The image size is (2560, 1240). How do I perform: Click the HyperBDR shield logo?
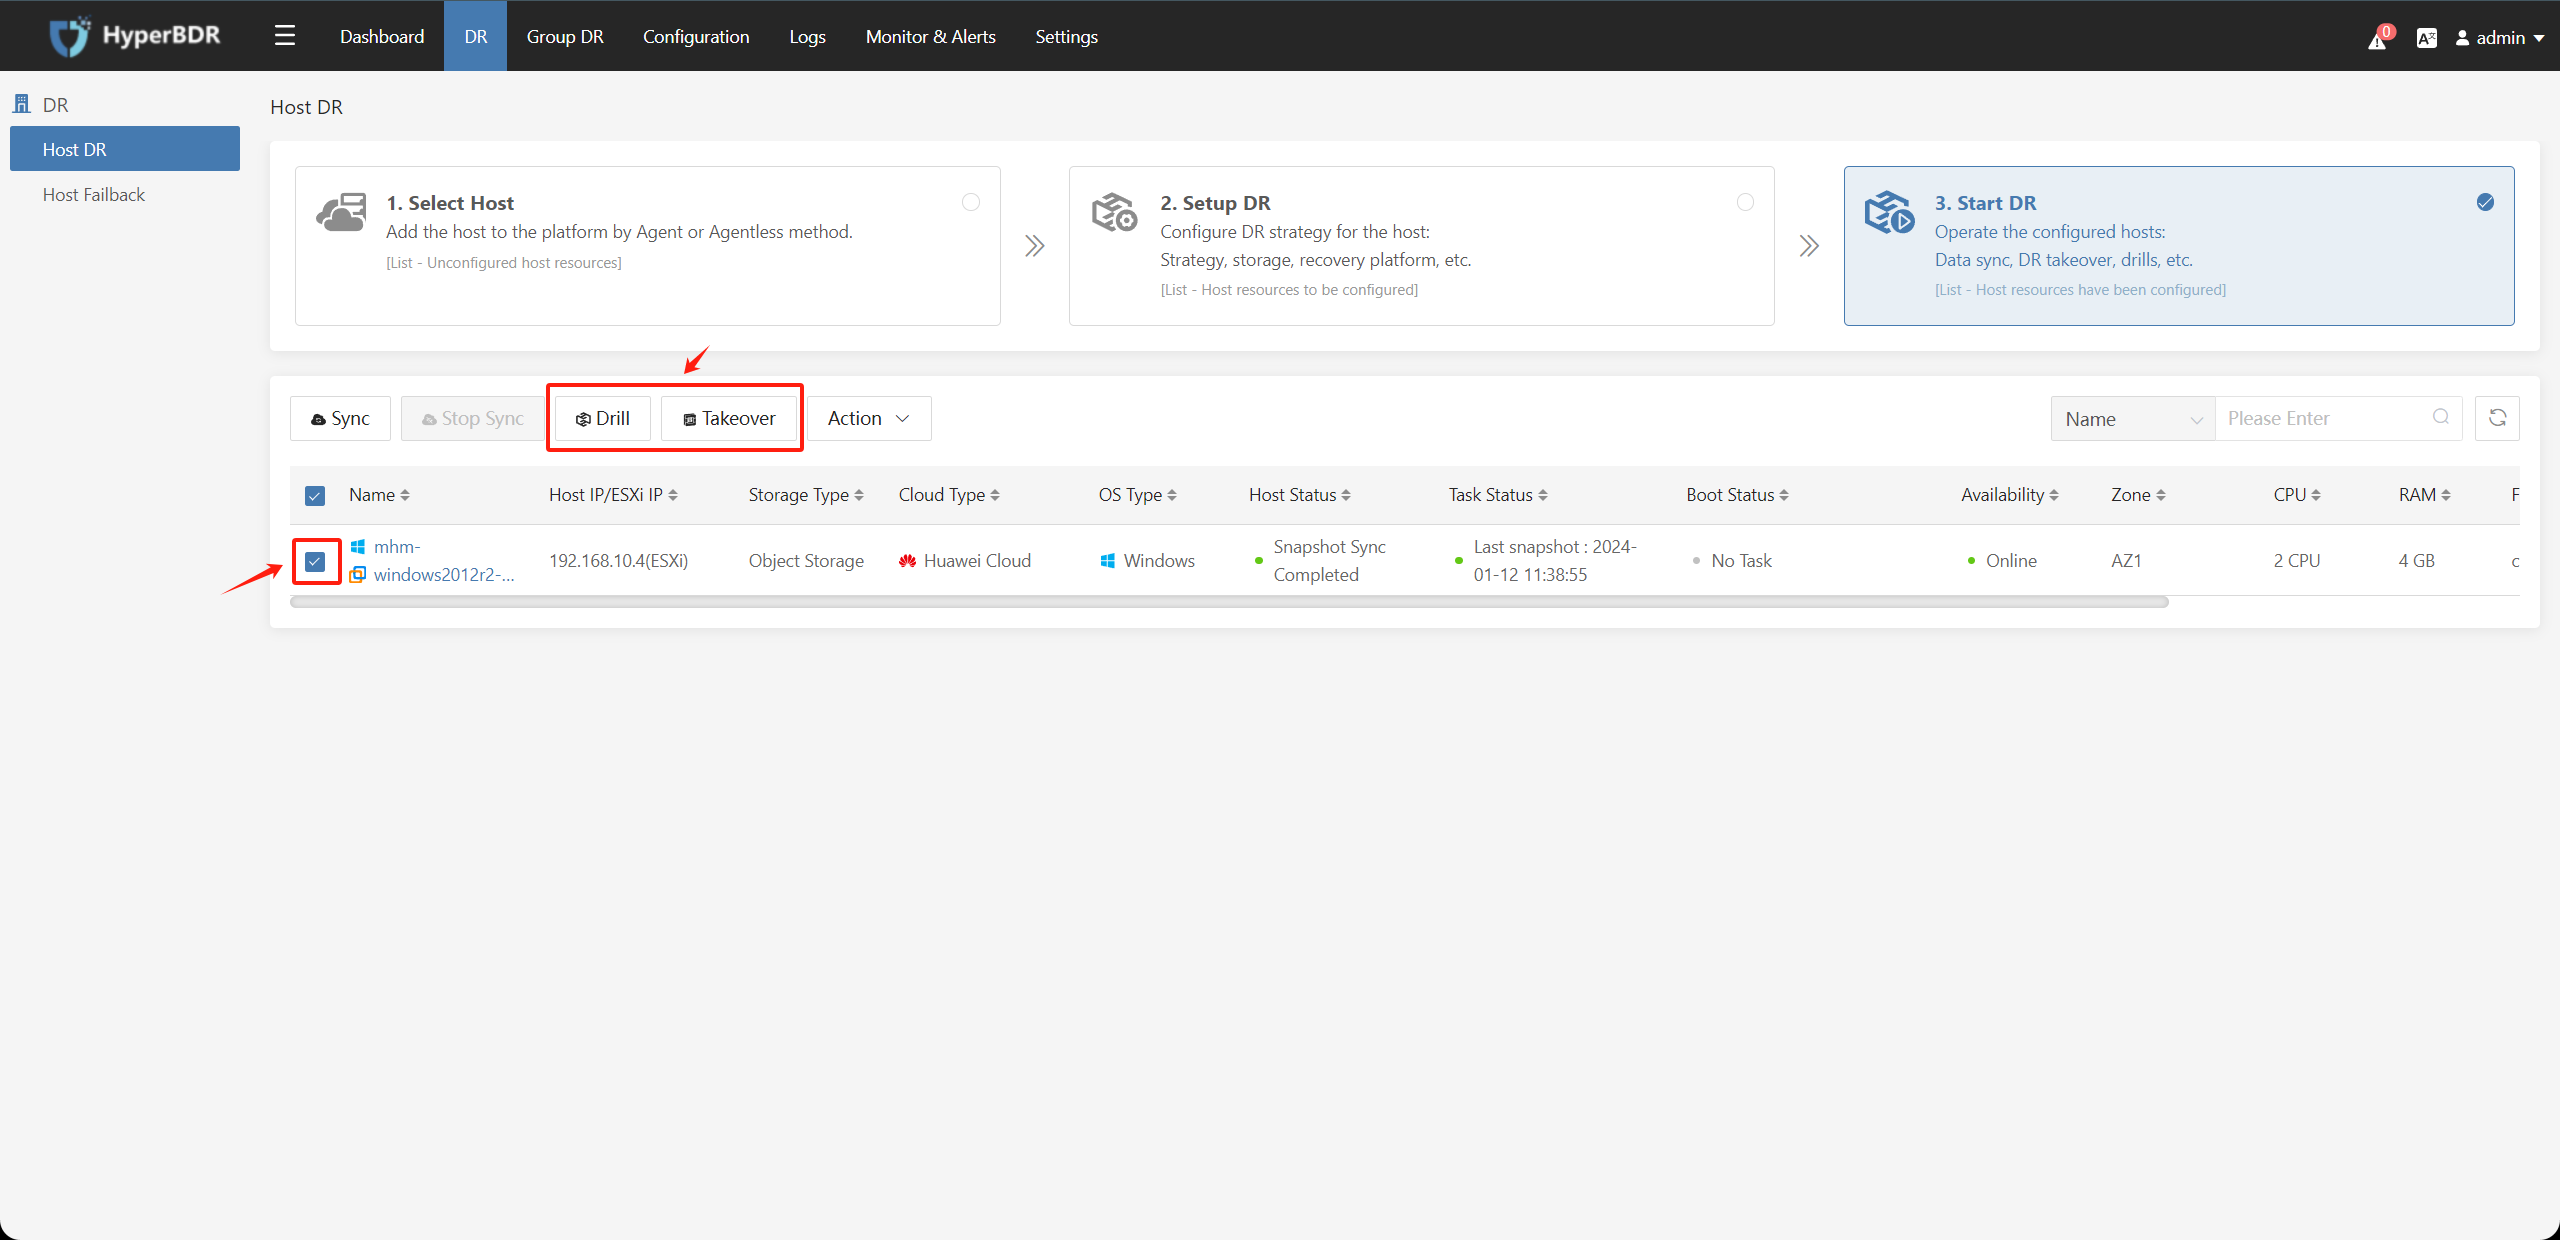[70, 37]
